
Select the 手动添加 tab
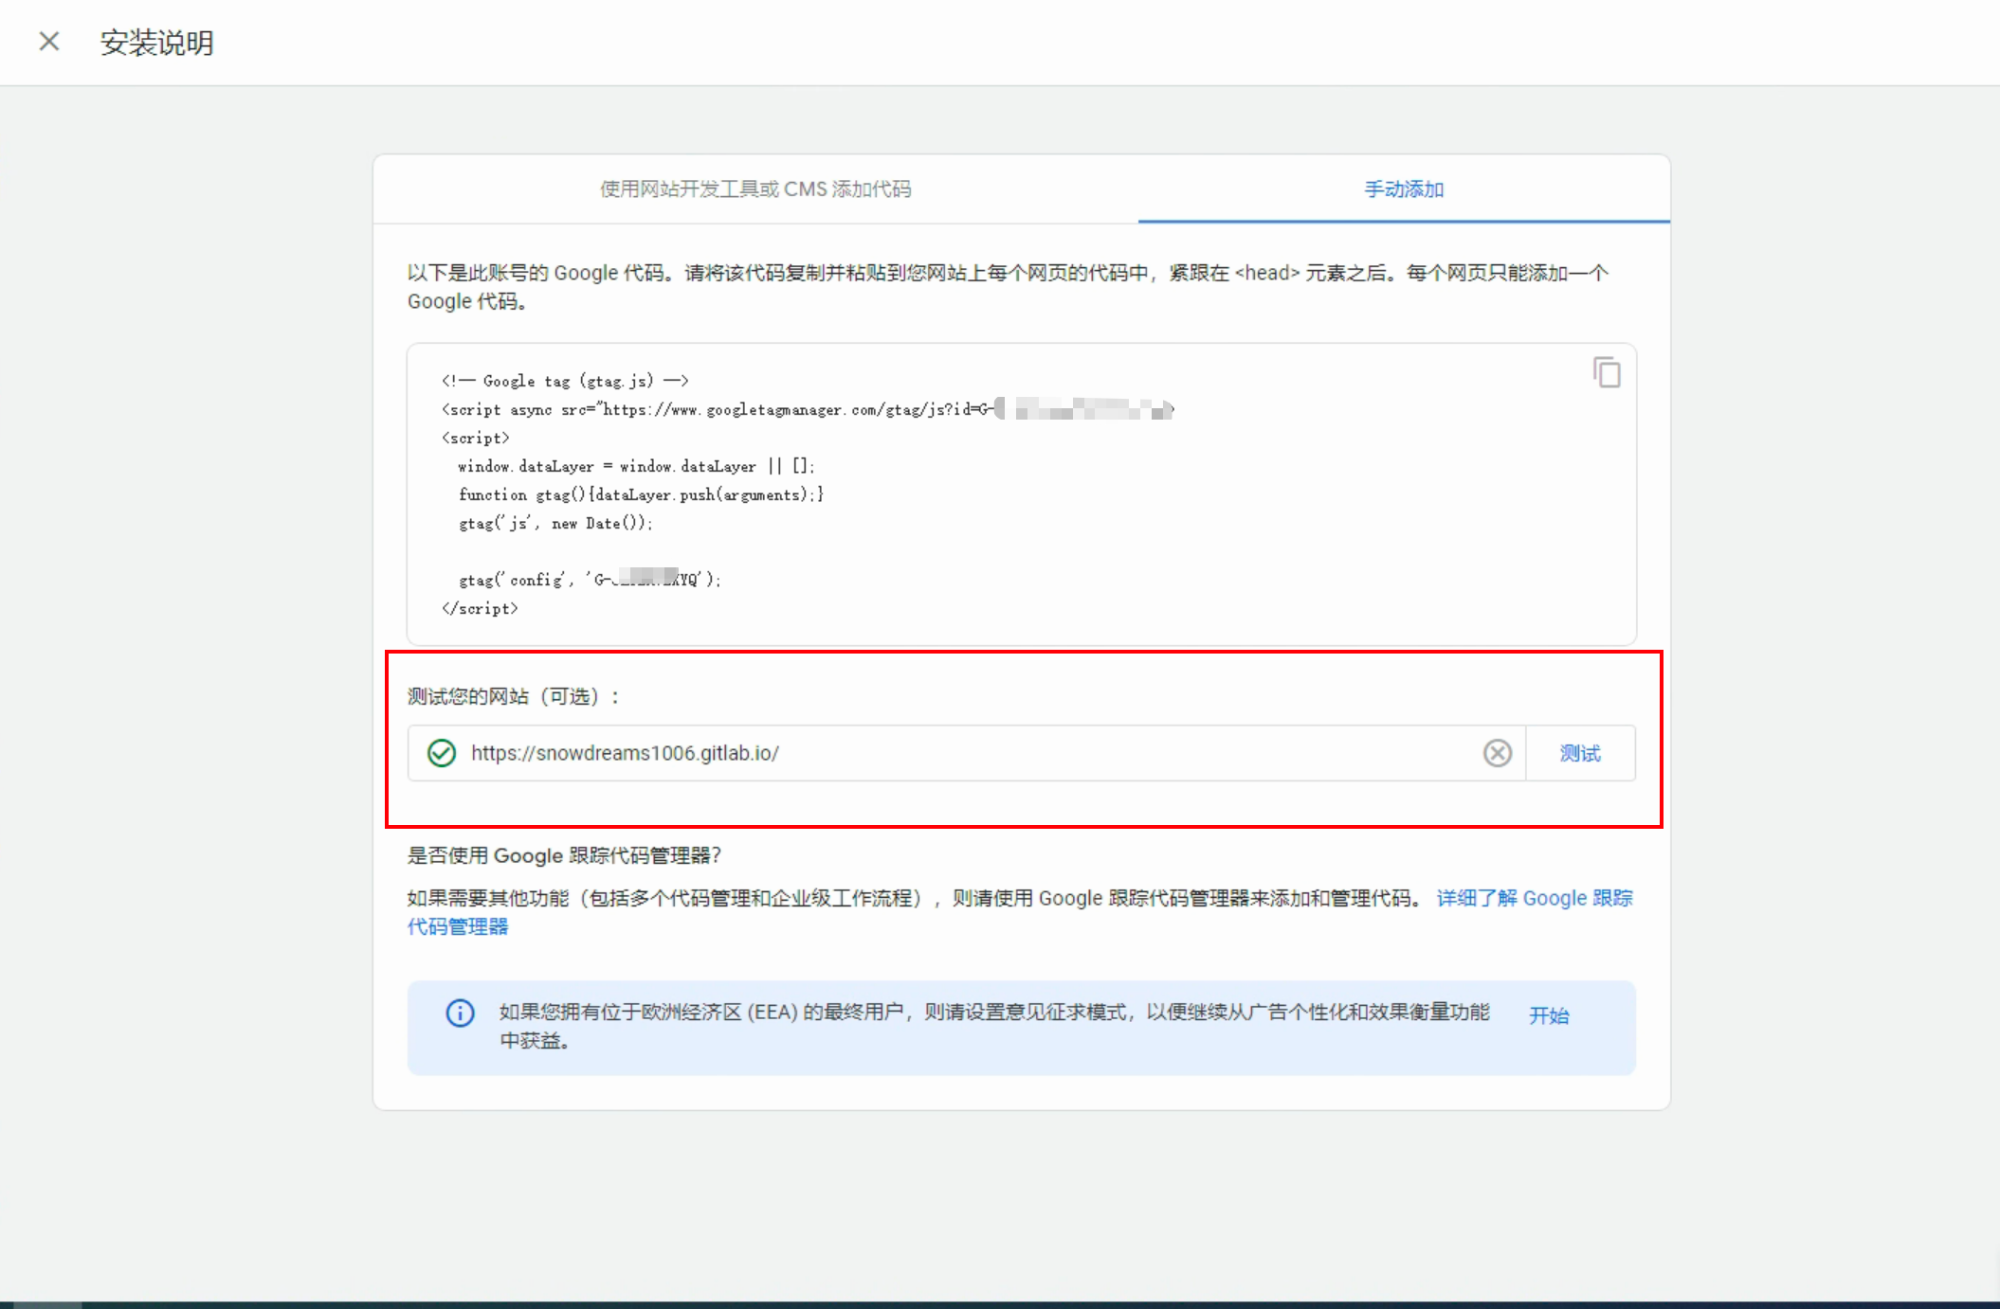[1403, 189]
